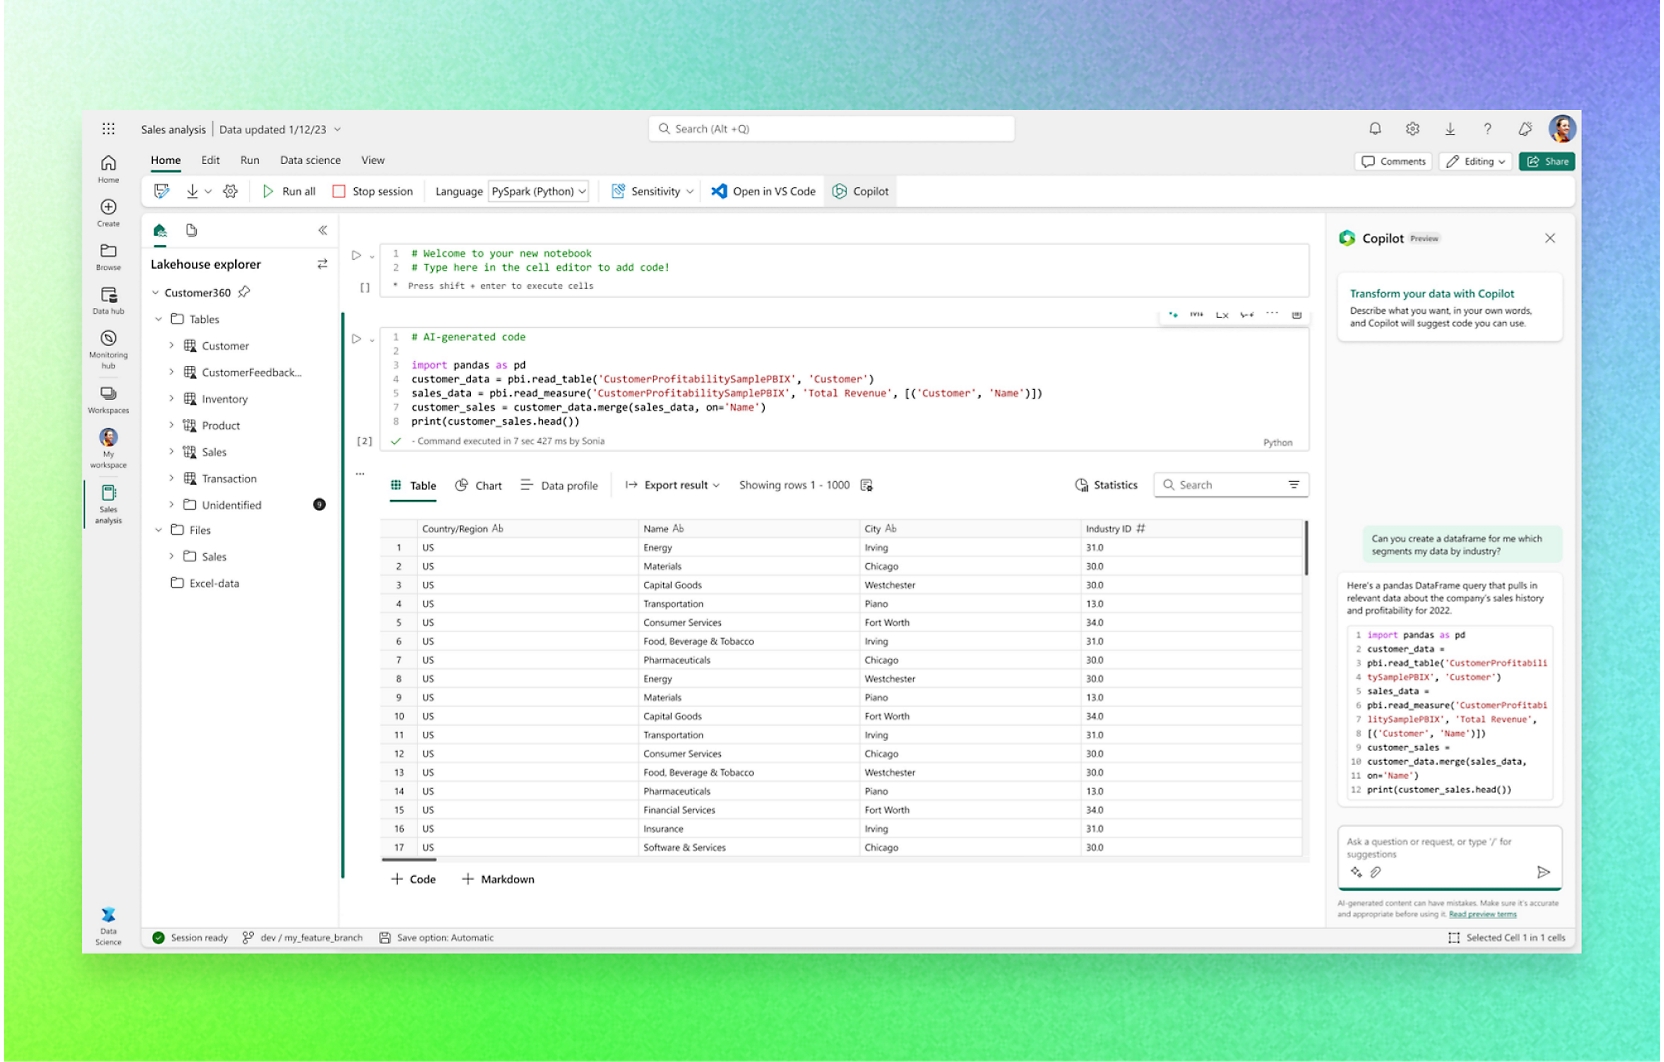Open the Sensitivity dropdown
Image resolution: width=1664 pixels, height=1062 pixels.
[652, 191]
